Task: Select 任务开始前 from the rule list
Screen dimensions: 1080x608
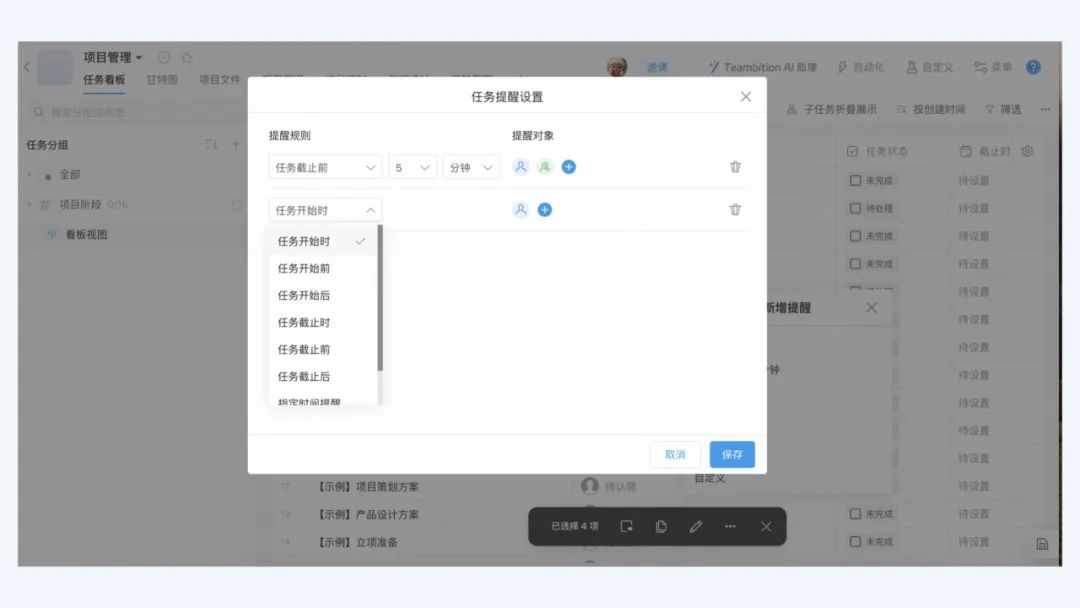Action: (304, 269)
